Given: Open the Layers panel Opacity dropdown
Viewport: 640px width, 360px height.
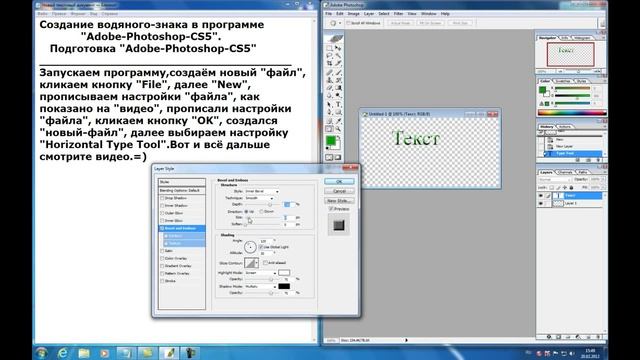Looking at the screenshot, I should [x=602, y=180].
